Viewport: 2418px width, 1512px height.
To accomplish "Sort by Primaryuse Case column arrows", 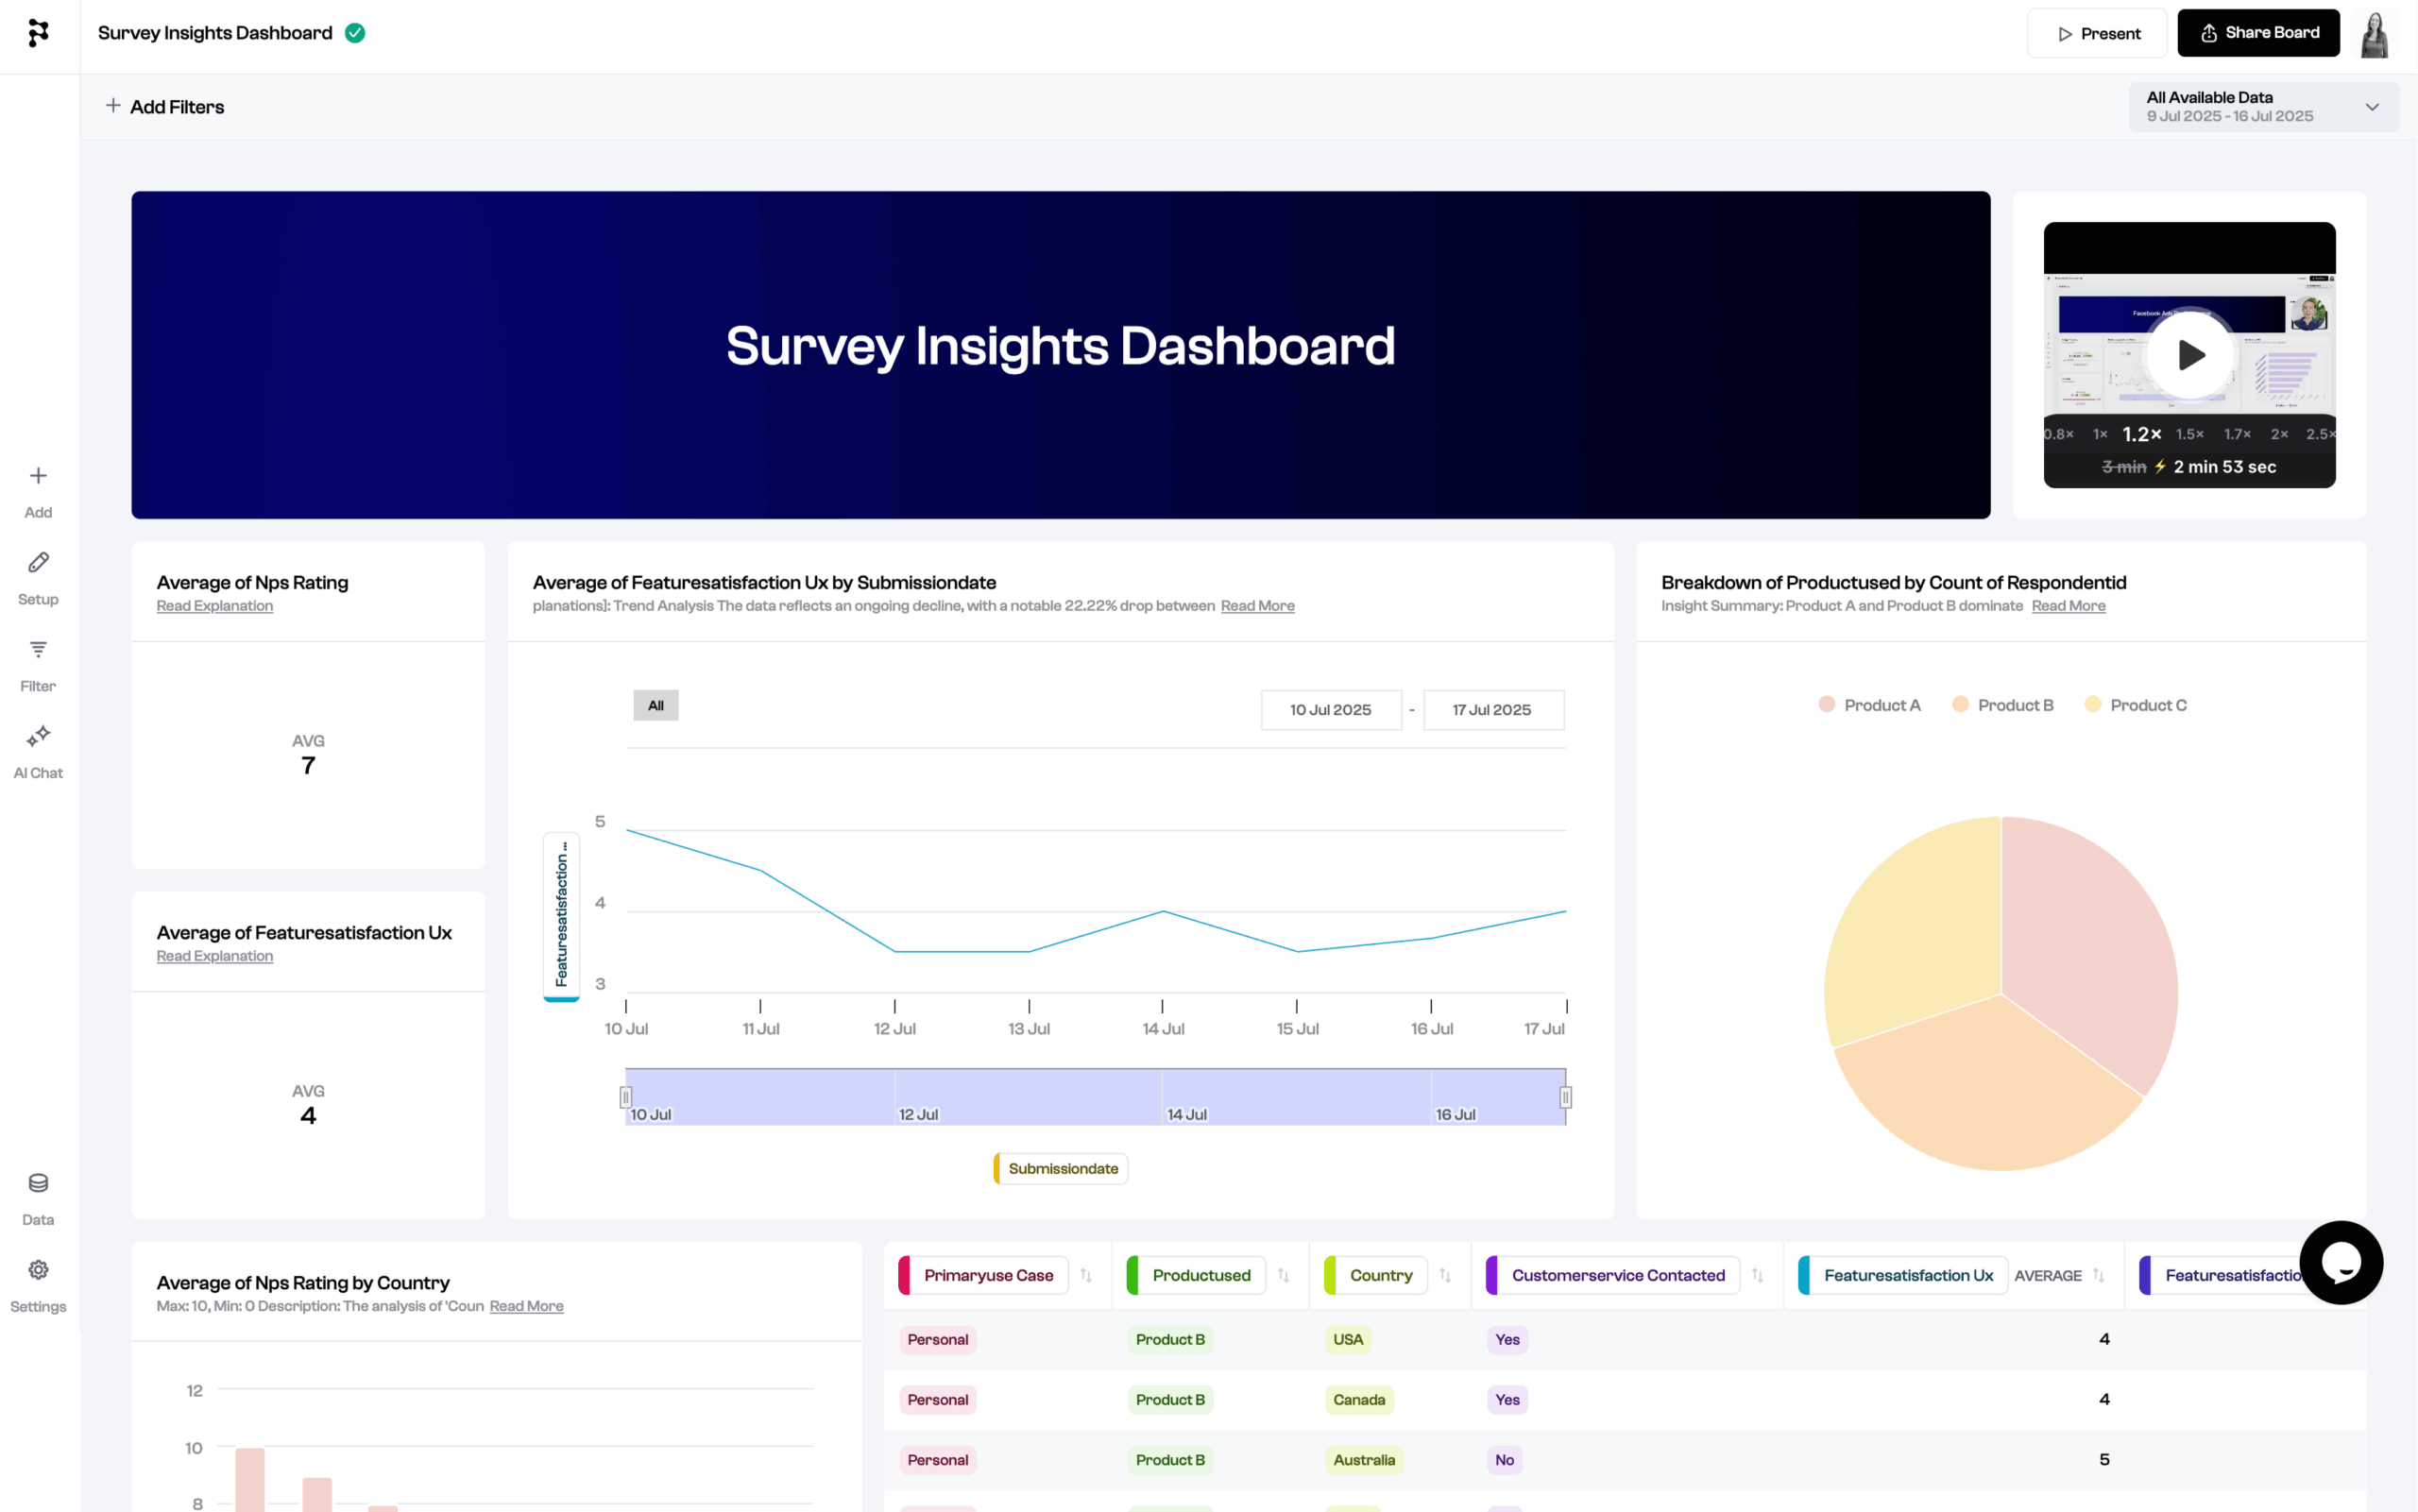I will (x=1086, y=1275).
